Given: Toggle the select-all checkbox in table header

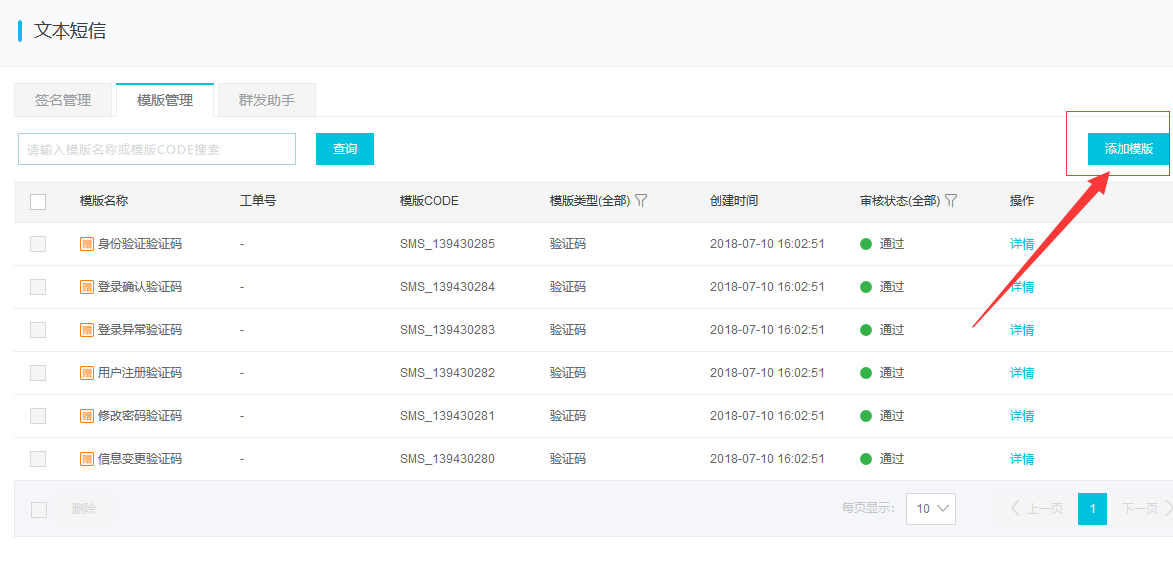Looking at the screenshot, I should point(38,202).
